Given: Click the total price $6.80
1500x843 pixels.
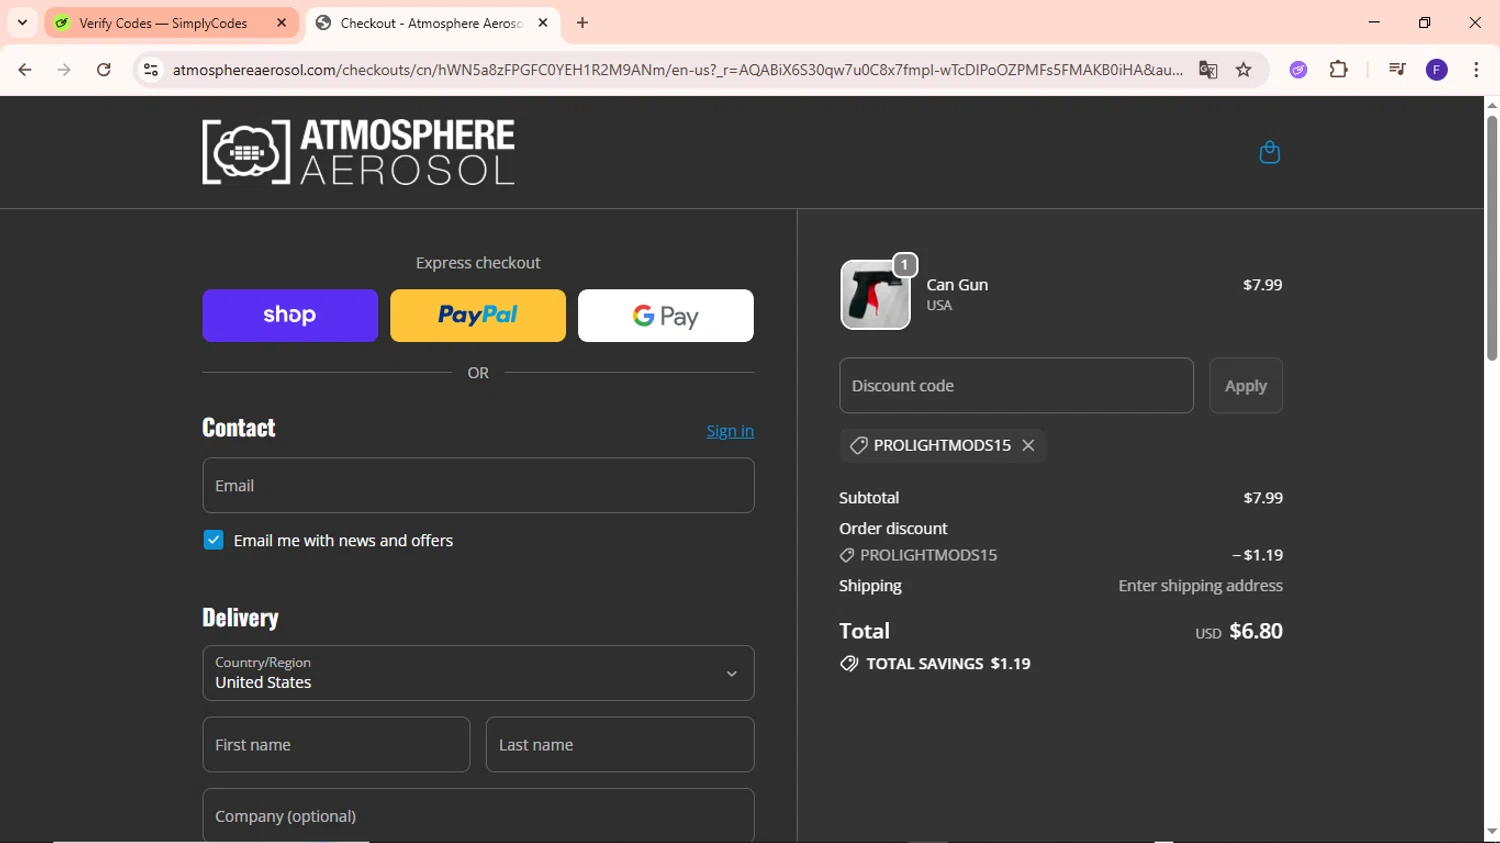Looking at the screenshot, I should tap(1256, 631).
